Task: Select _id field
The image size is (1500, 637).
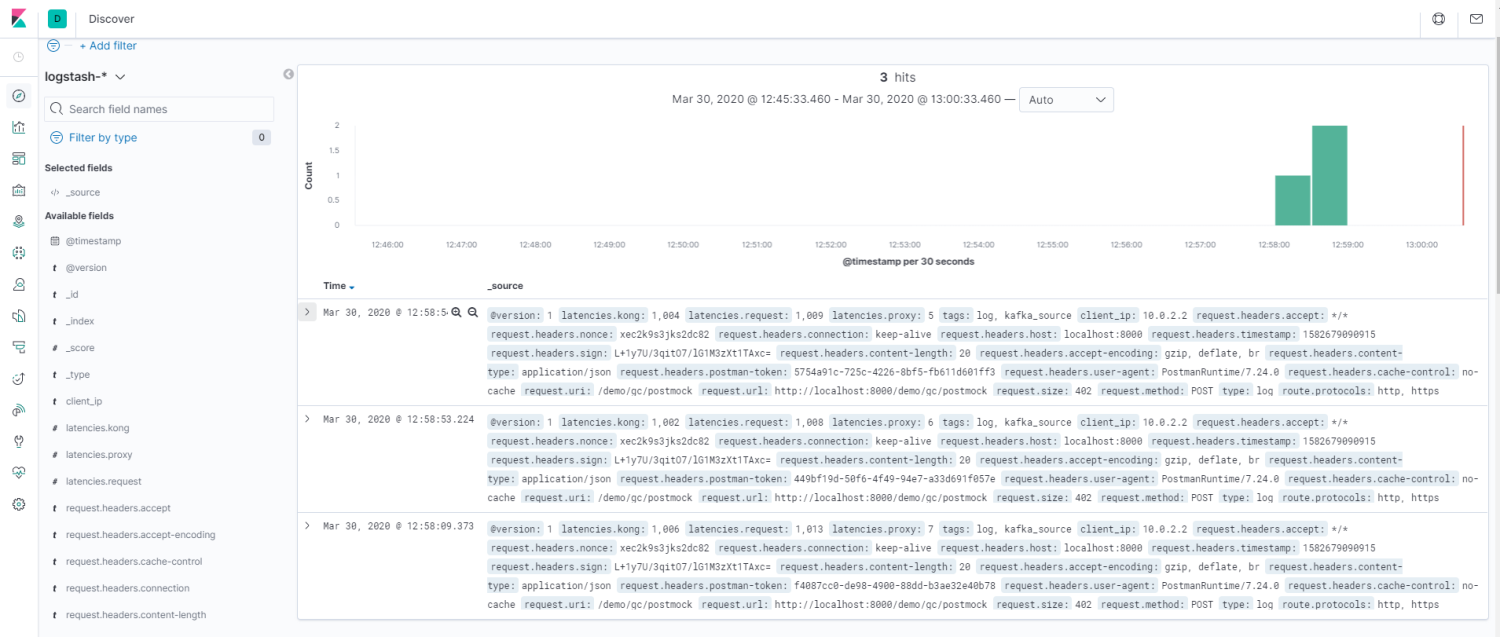Action: point(72,295)
